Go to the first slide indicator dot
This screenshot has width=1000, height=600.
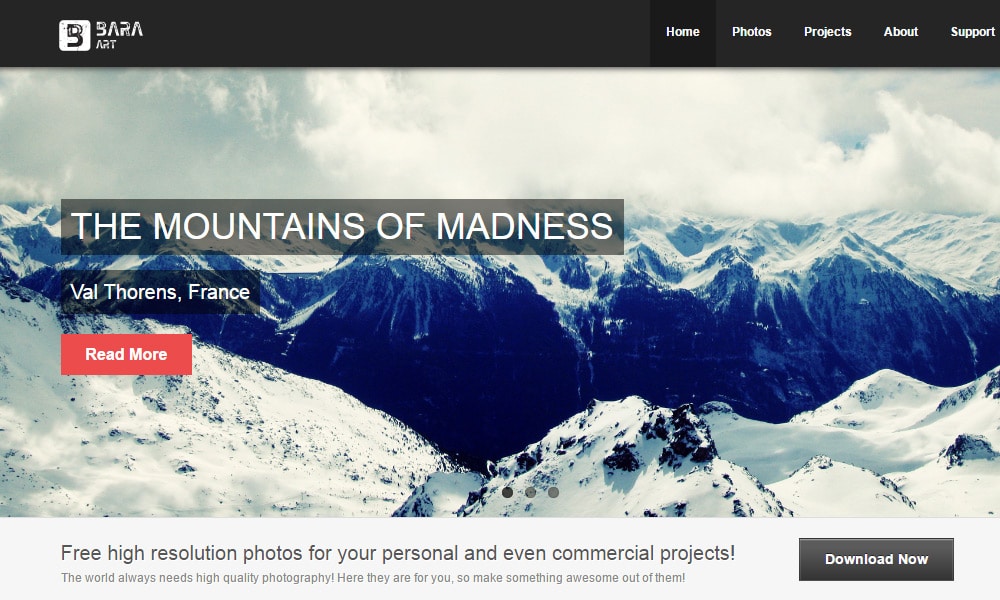click(x=508, y=492)
